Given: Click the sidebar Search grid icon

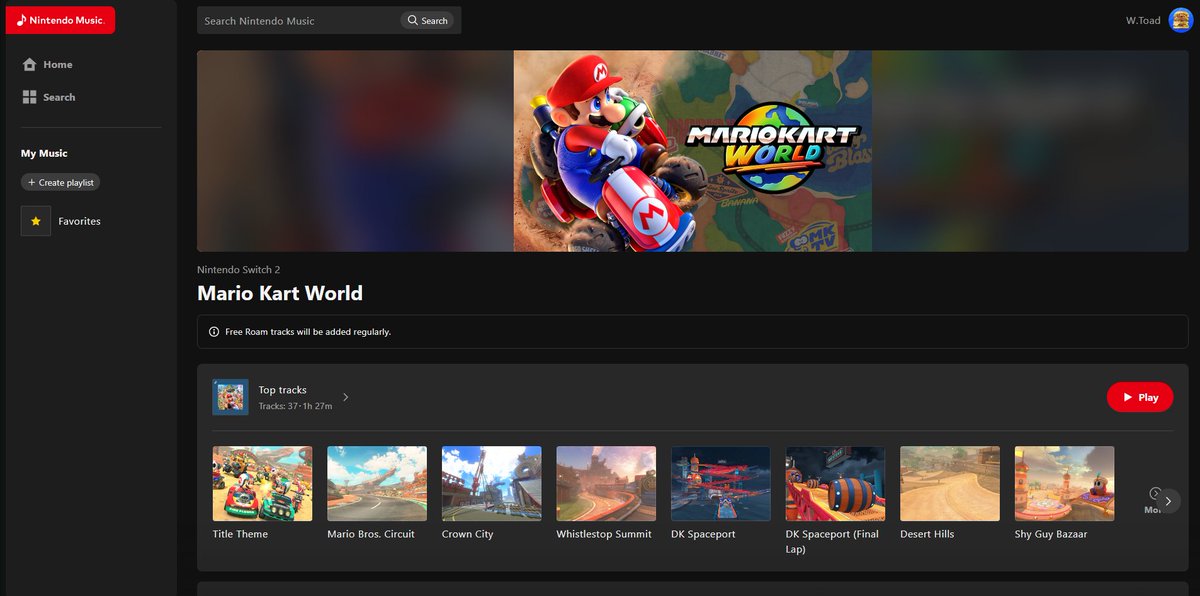Looking at the screenshot, I should pyautogui.click(x=29, y=97).
